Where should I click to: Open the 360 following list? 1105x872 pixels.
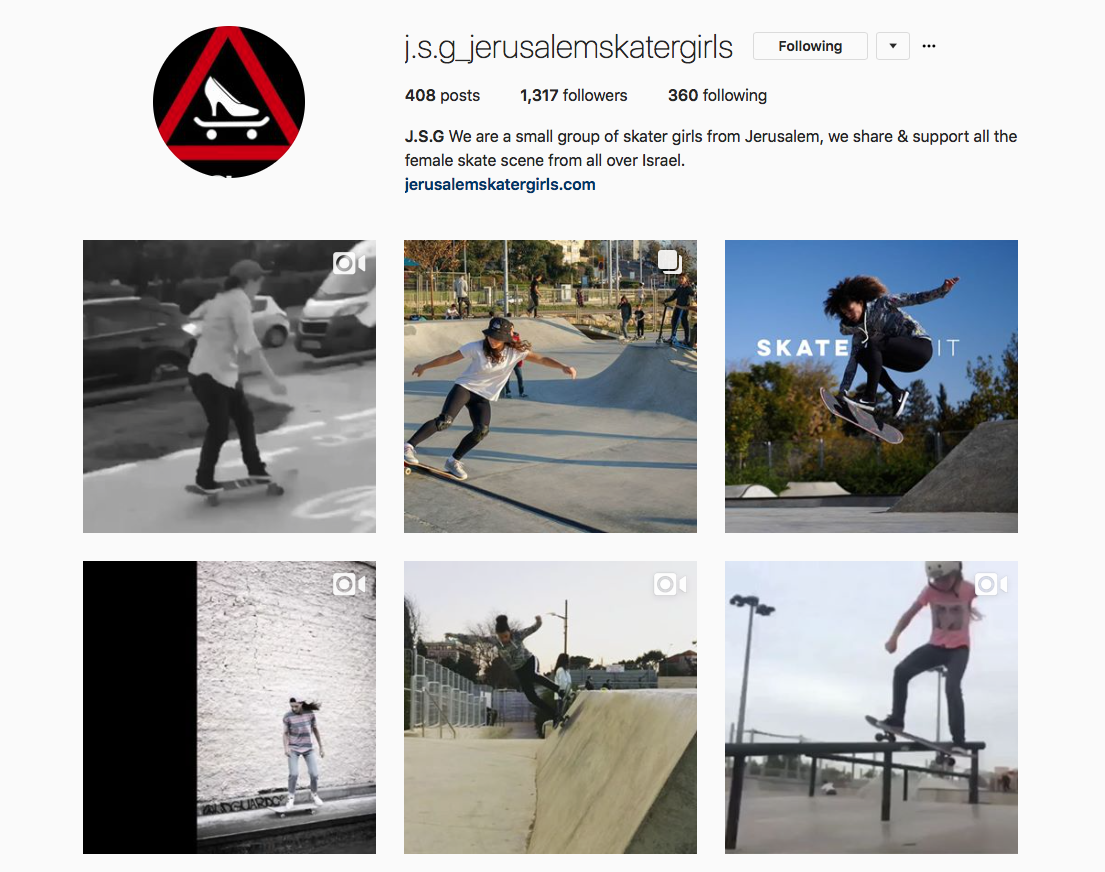click(x=717, y=95)
